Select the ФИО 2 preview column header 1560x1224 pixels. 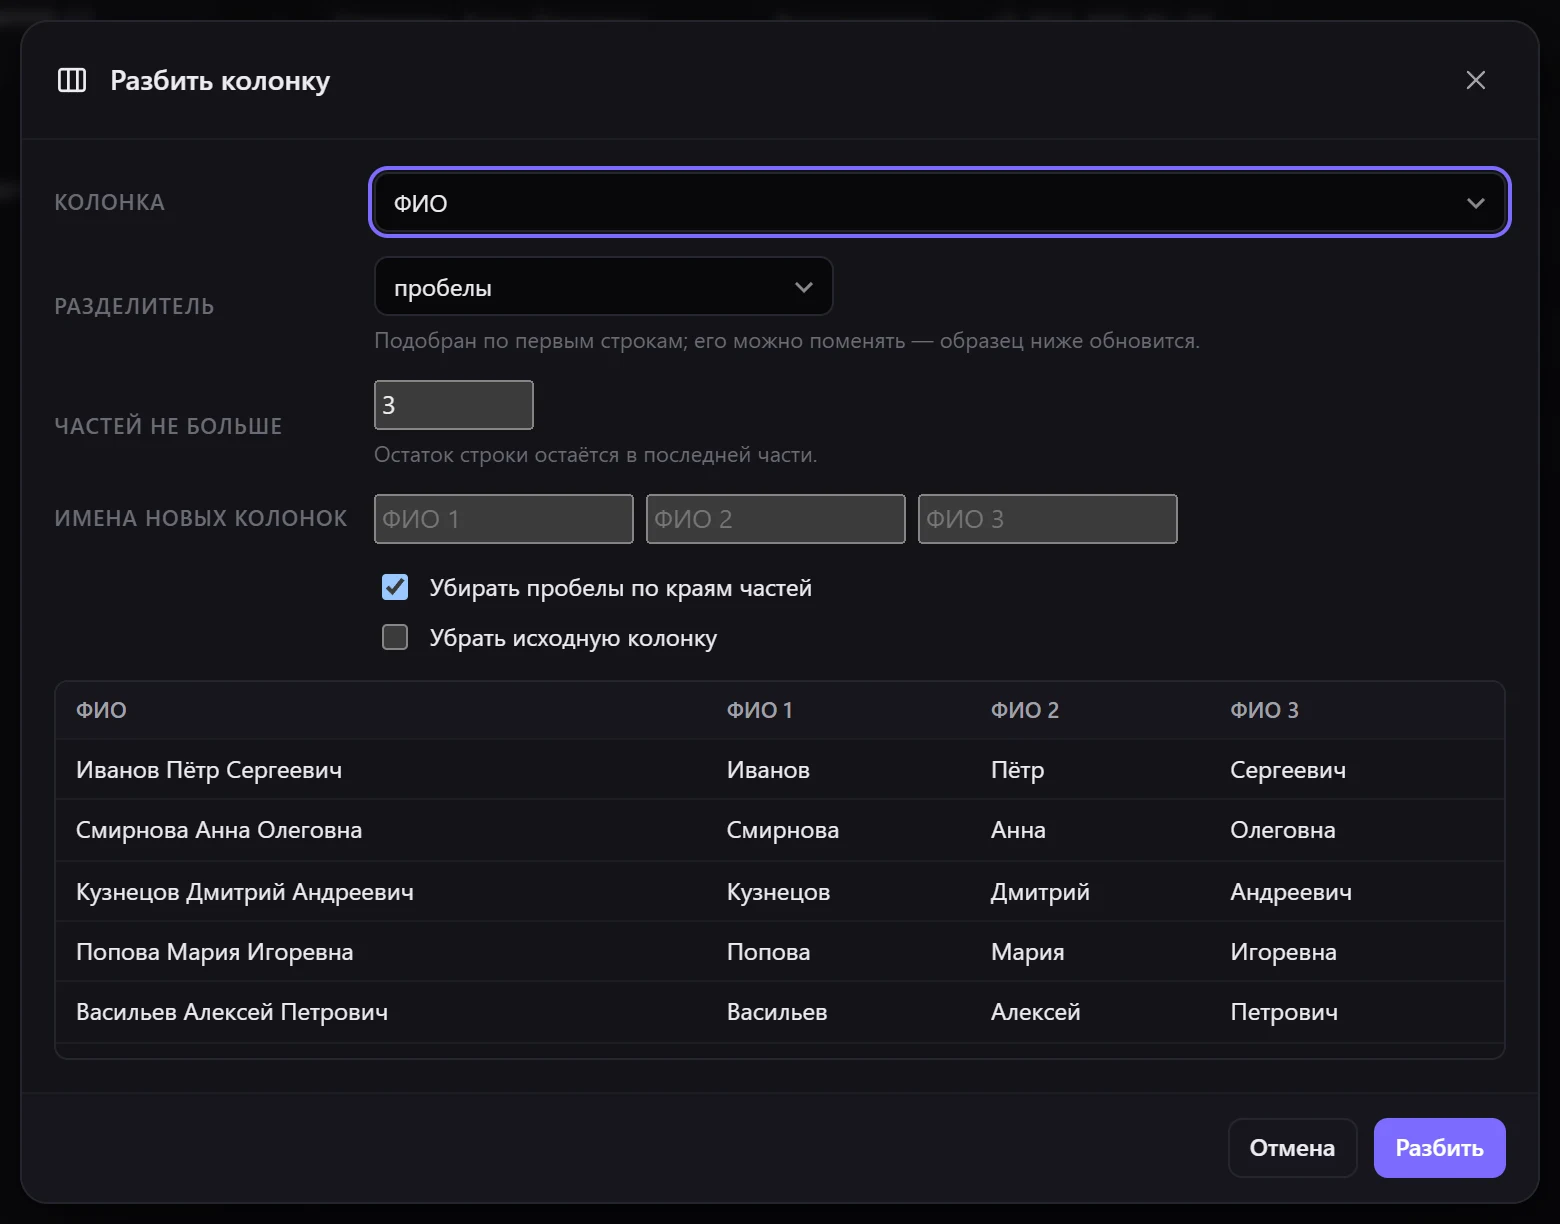click(x=1024, y=710)
